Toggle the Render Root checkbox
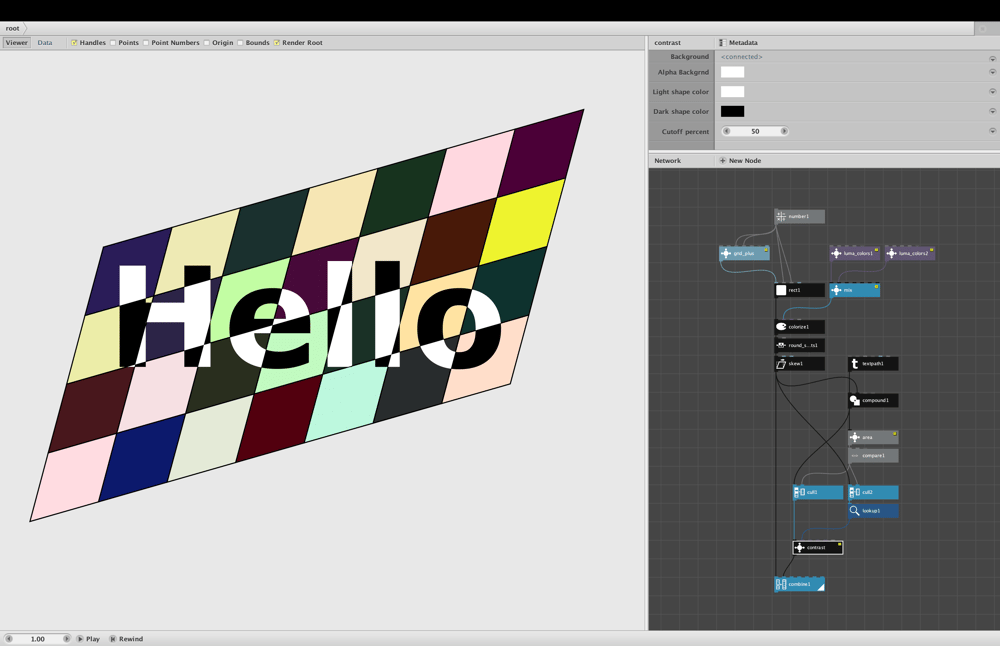The height and width of the screenshot is (646, 1000). 277,43
